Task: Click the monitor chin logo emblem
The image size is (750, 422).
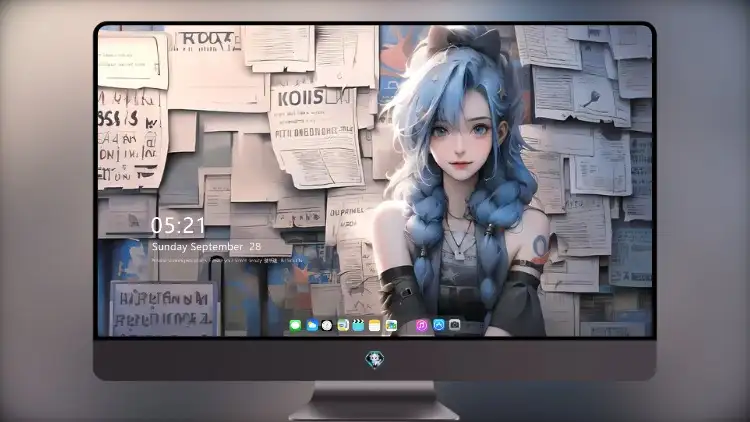Action: [x=375, y=359]
